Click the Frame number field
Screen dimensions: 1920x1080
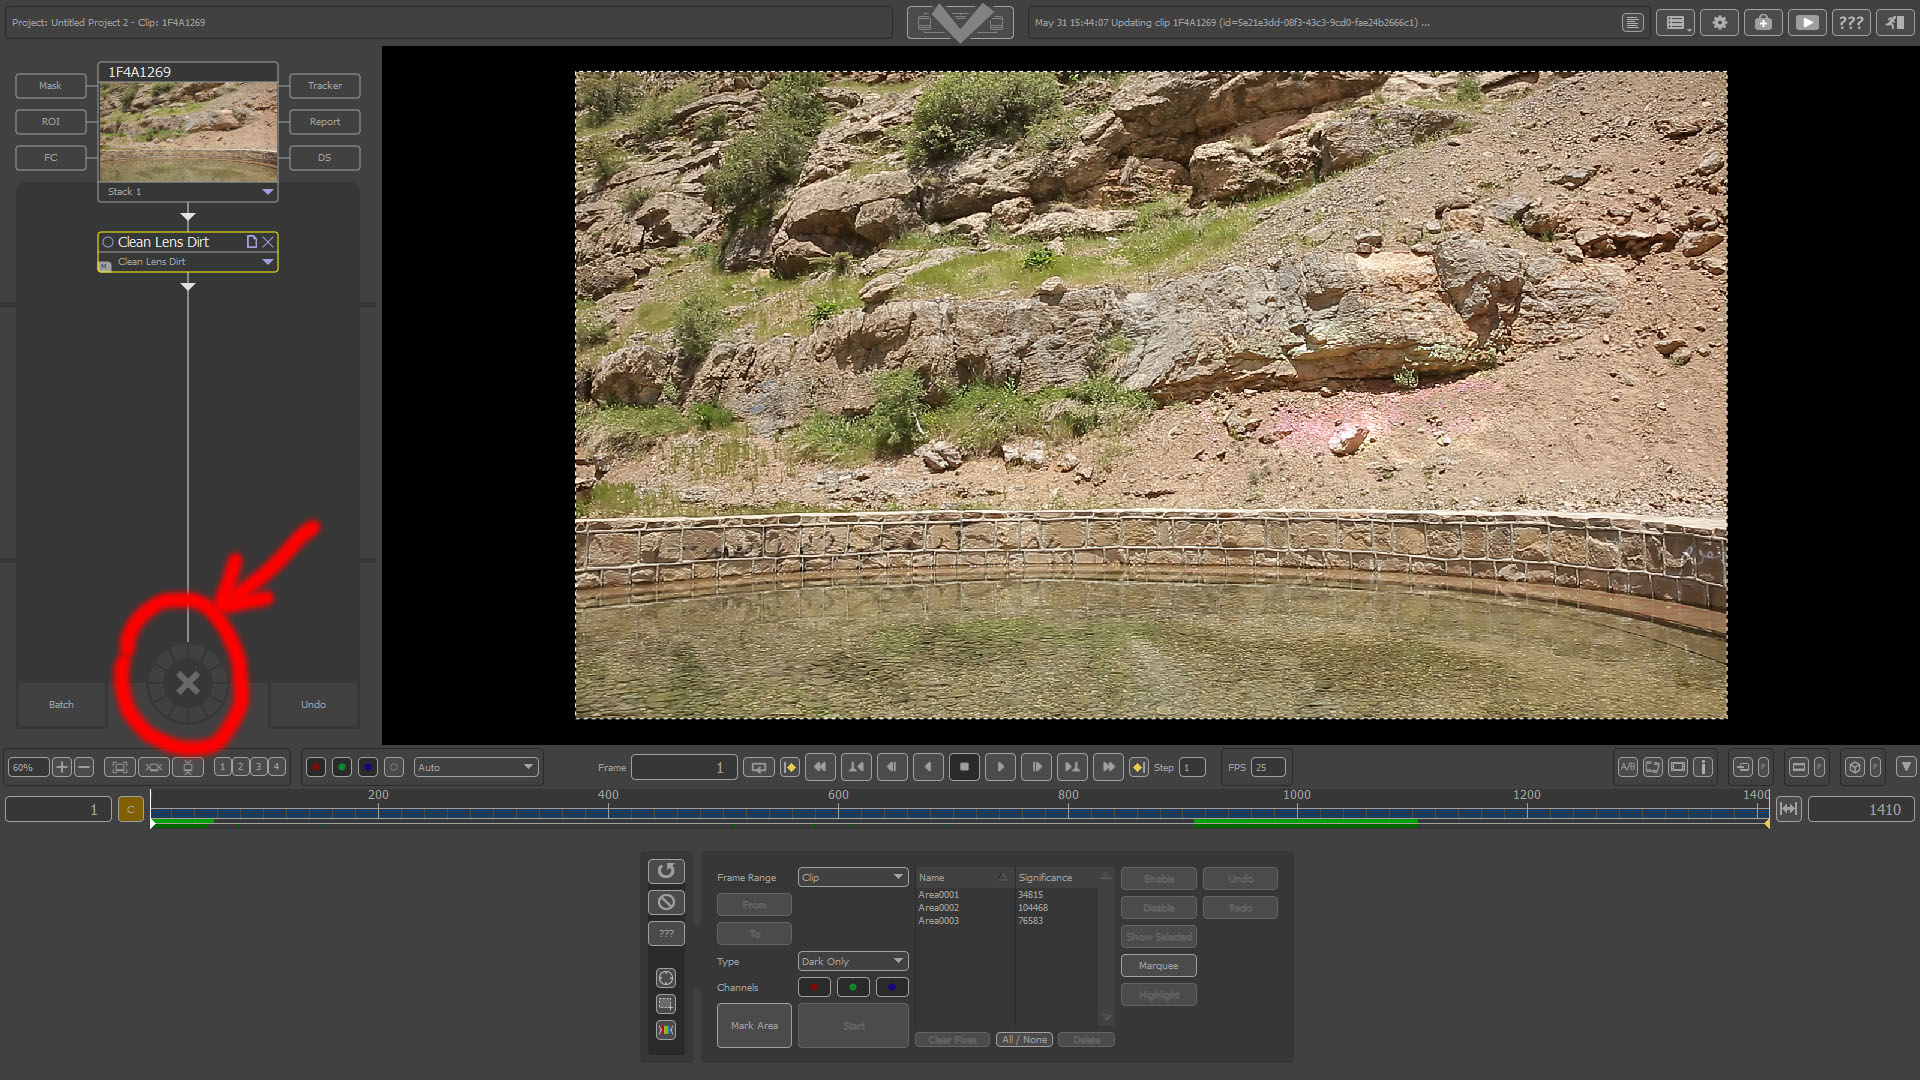(x=684, y=768)
